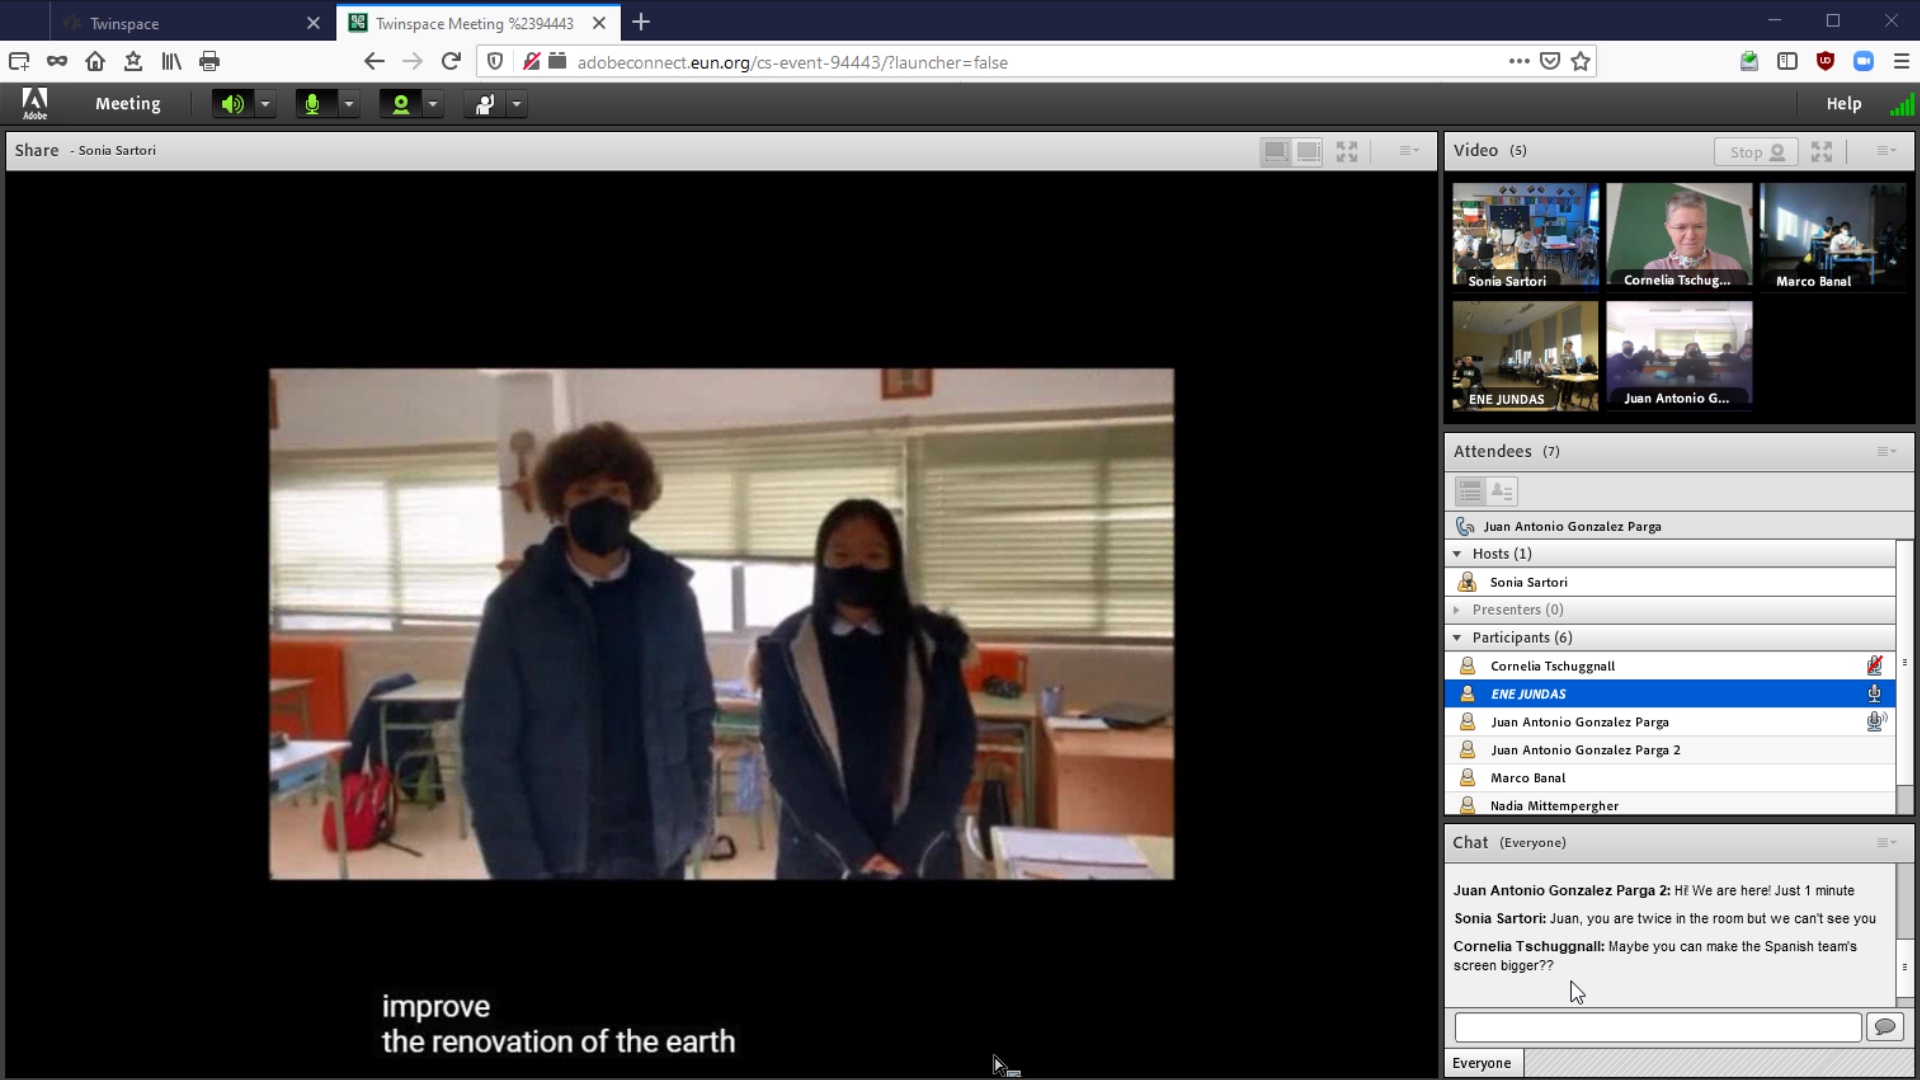
Task: Open the Video pod options menu
Action: 1886,151
